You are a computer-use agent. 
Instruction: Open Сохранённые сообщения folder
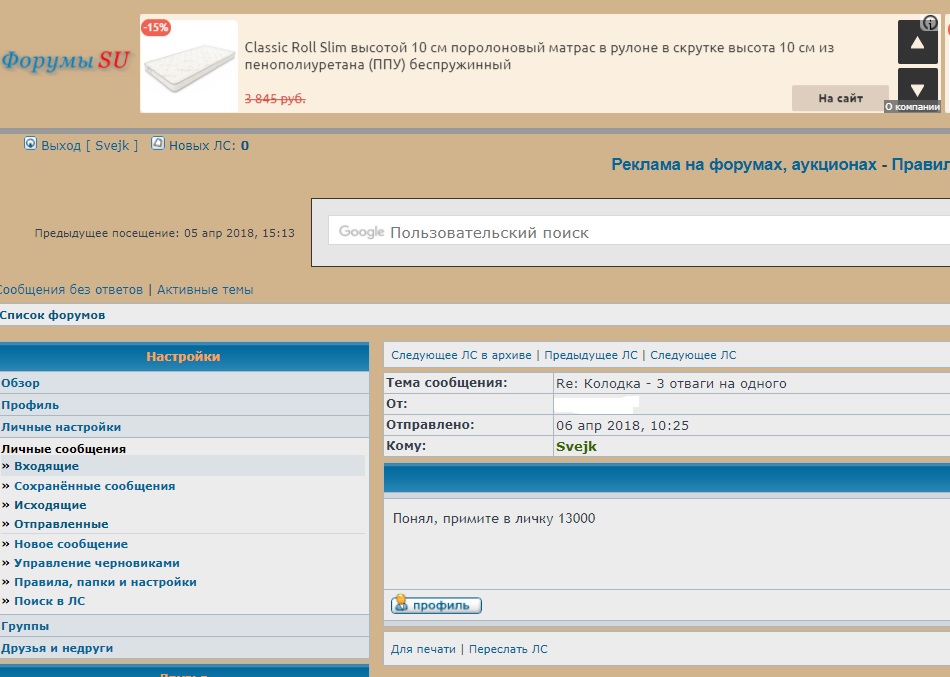(x=95, y=486)
